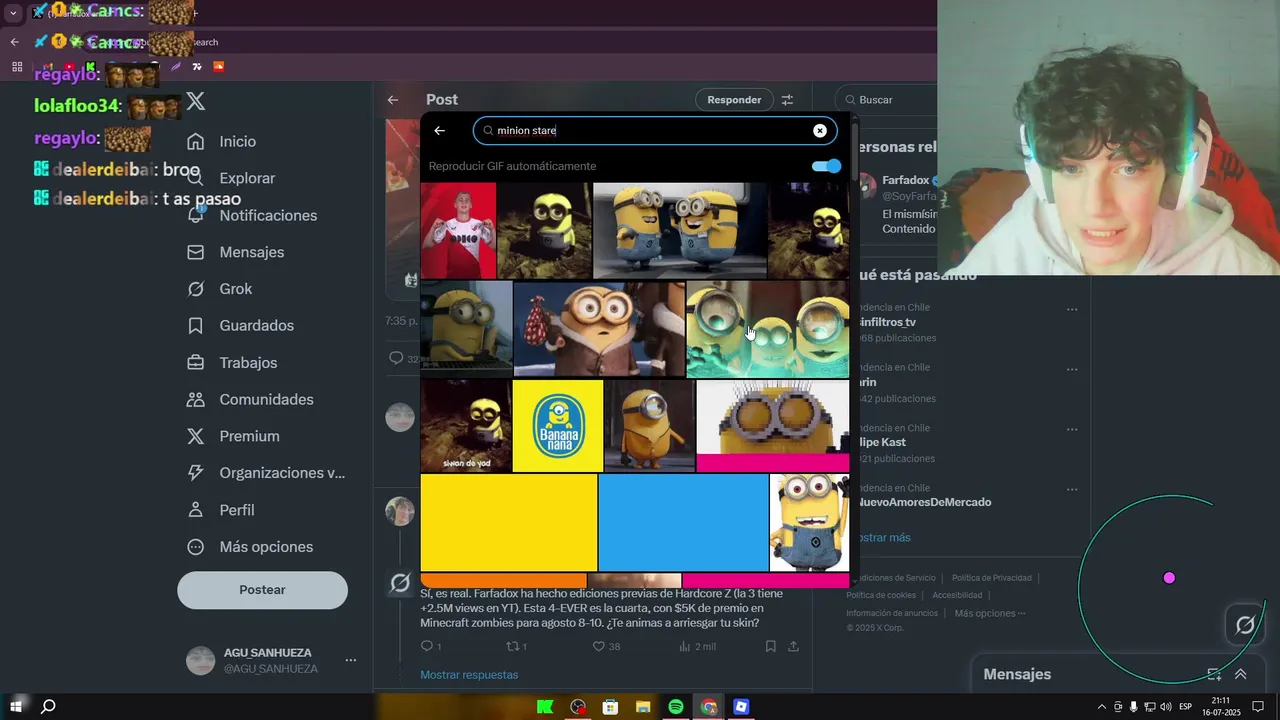Open the NuevoAmoresDeMercado trend

click(x=924, y=502)
